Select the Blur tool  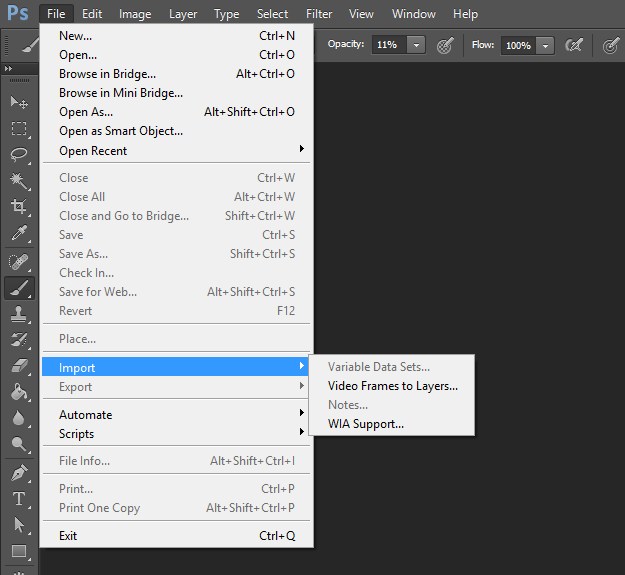pyautogui.click(x=19, y=418)
